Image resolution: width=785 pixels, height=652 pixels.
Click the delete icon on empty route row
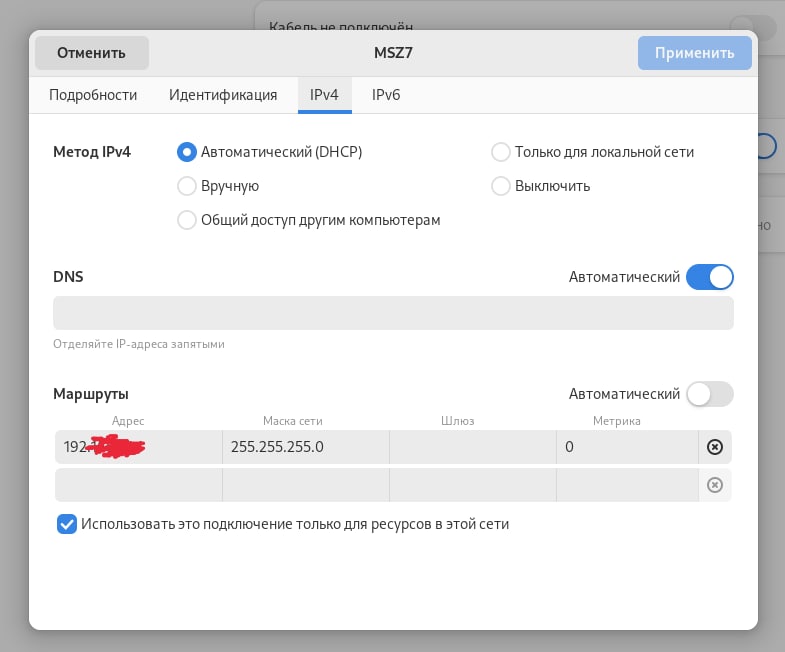(714, 485)
